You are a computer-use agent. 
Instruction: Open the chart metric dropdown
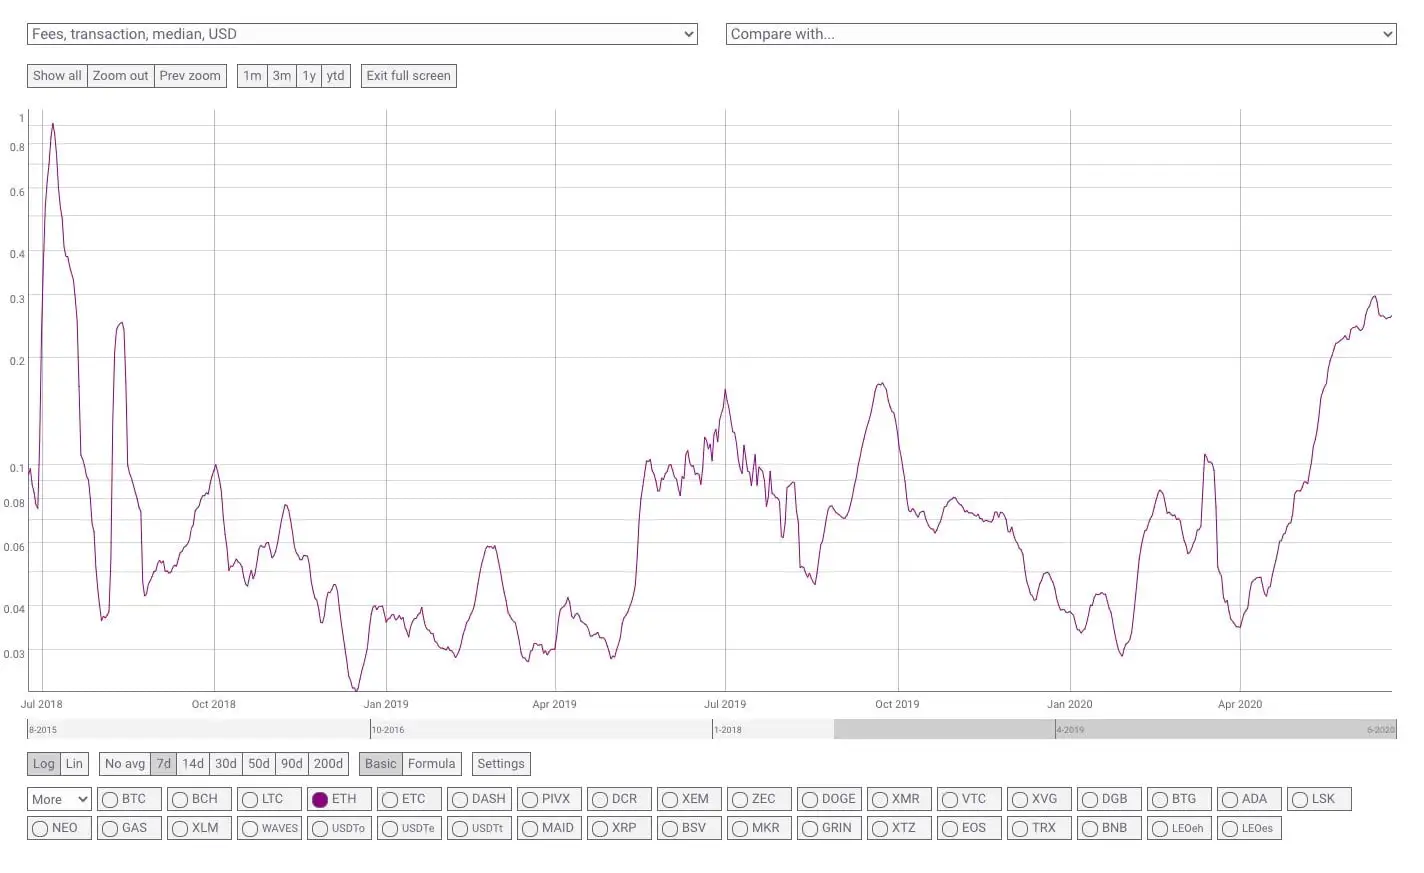point(360,33)
